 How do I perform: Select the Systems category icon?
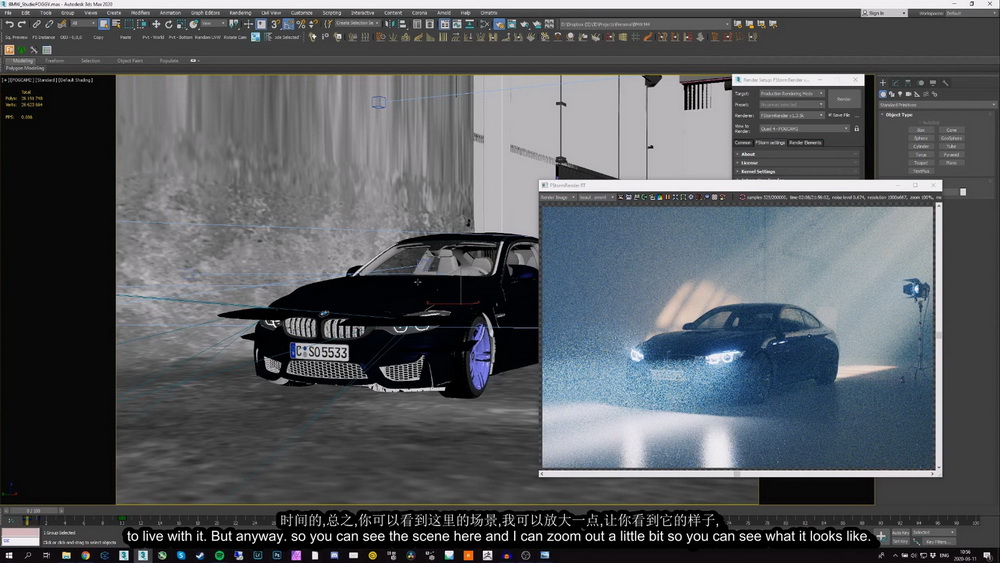point(934,94)
